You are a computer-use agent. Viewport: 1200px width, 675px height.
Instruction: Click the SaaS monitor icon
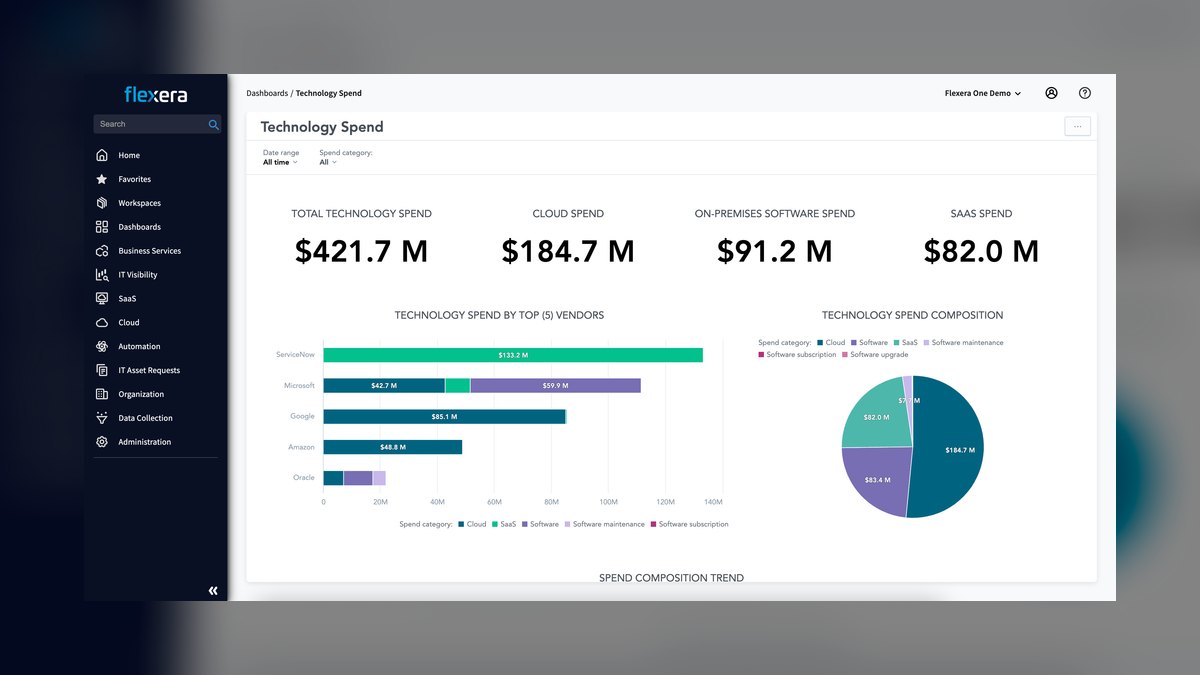102,299
